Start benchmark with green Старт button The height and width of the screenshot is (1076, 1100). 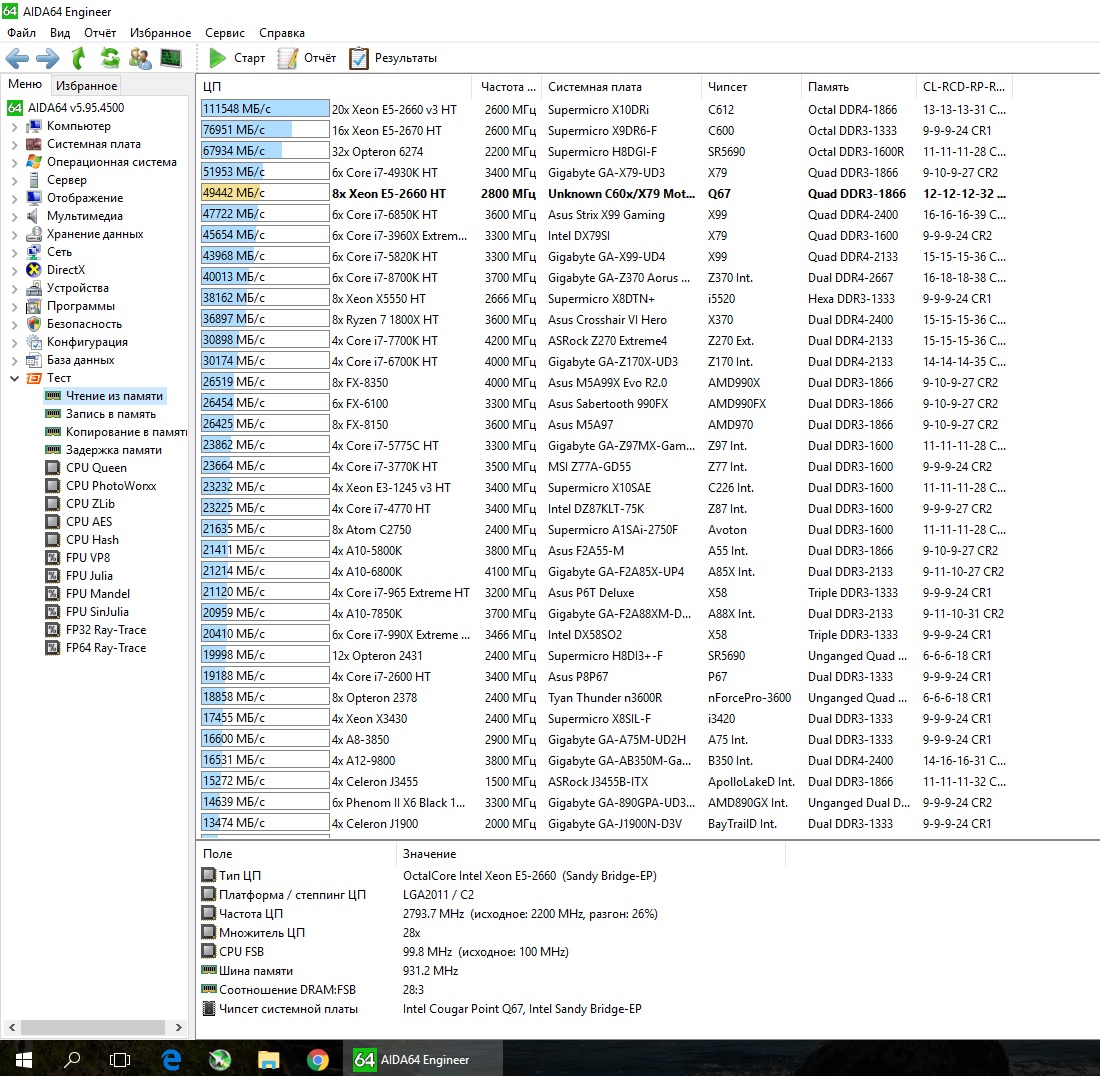click(x=237, y=58)
